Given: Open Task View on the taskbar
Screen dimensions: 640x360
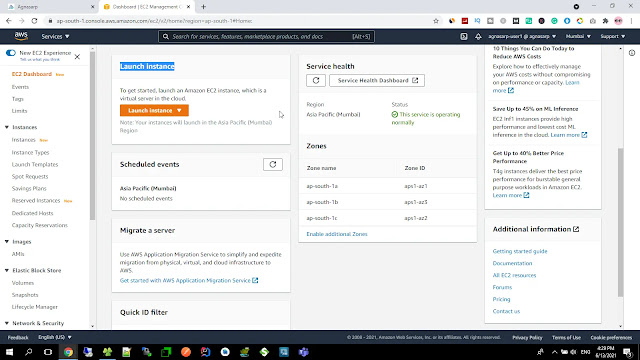Looking at the screenshot, I should click(48, 352).
